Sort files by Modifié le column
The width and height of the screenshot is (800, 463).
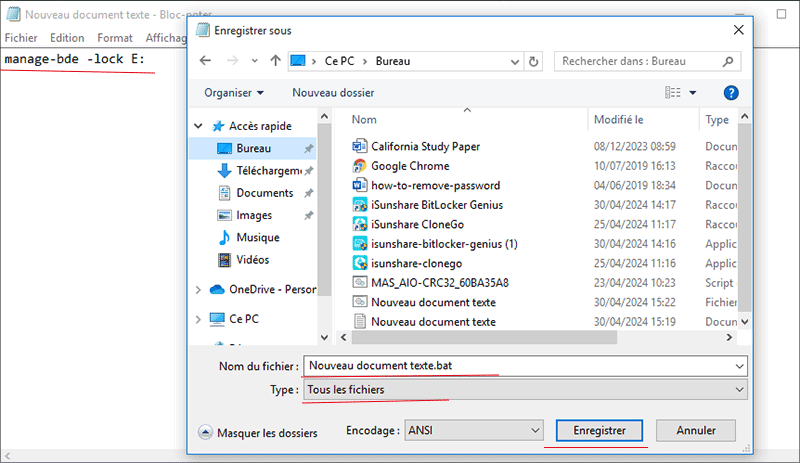618,119
